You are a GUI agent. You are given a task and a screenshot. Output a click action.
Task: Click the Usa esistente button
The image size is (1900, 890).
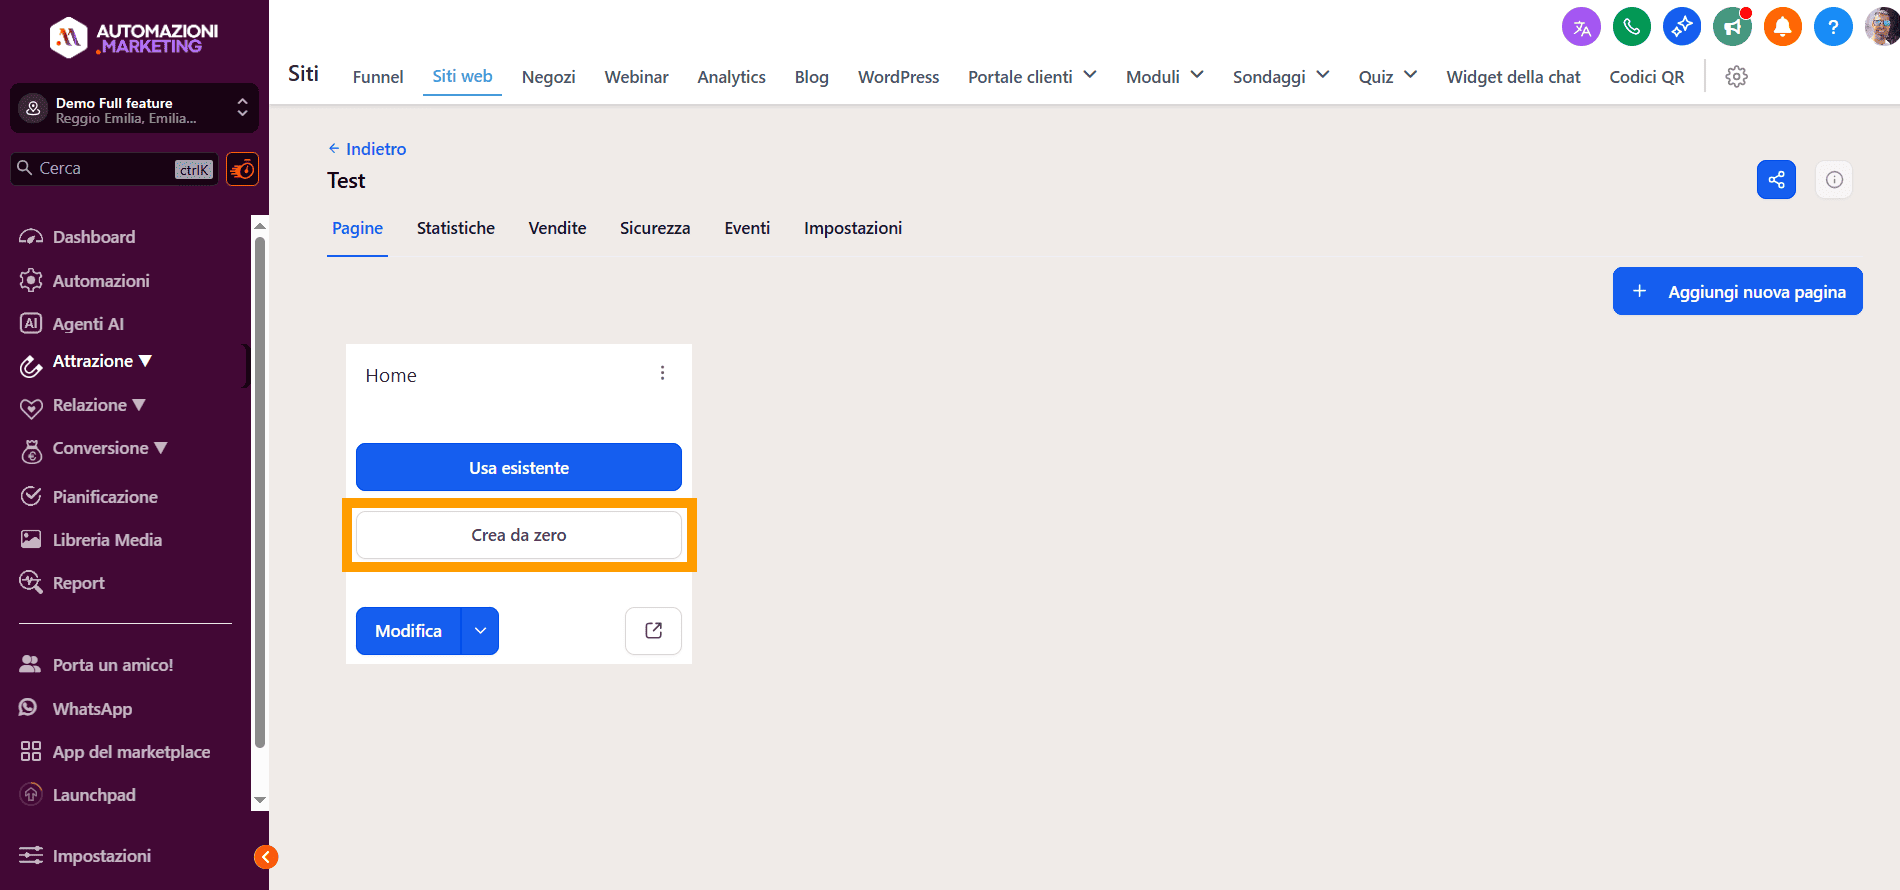(x=519, y=467)
